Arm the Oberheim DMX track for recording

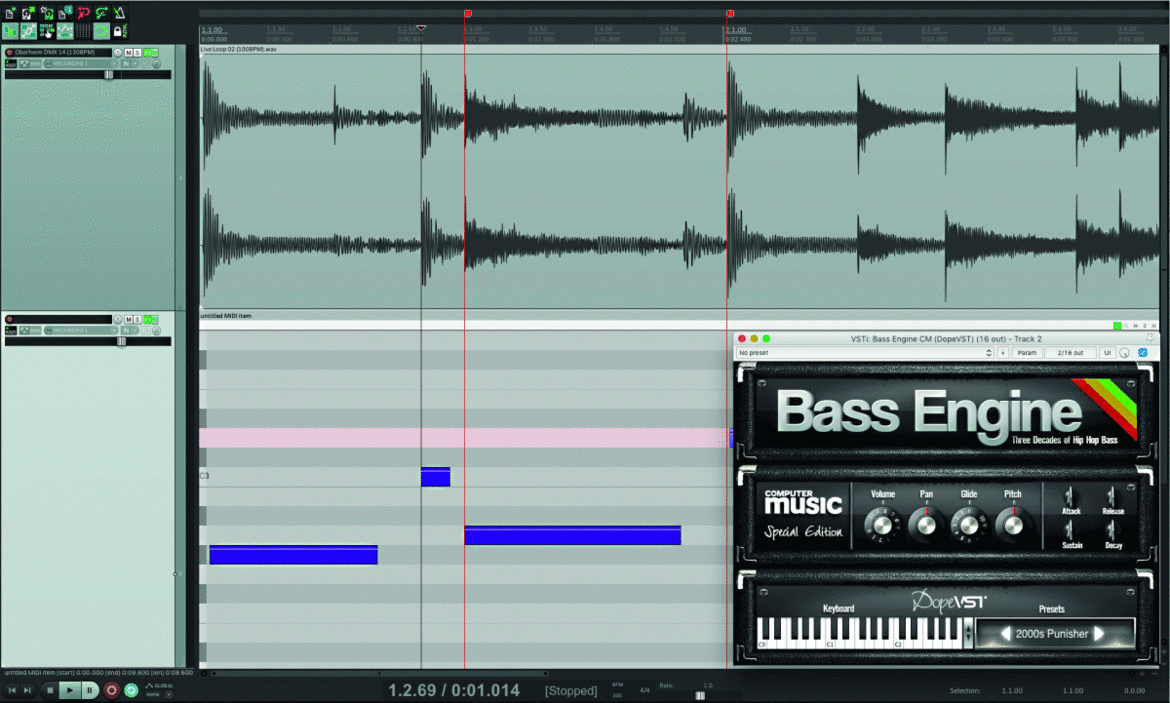(x=10, y=53)
